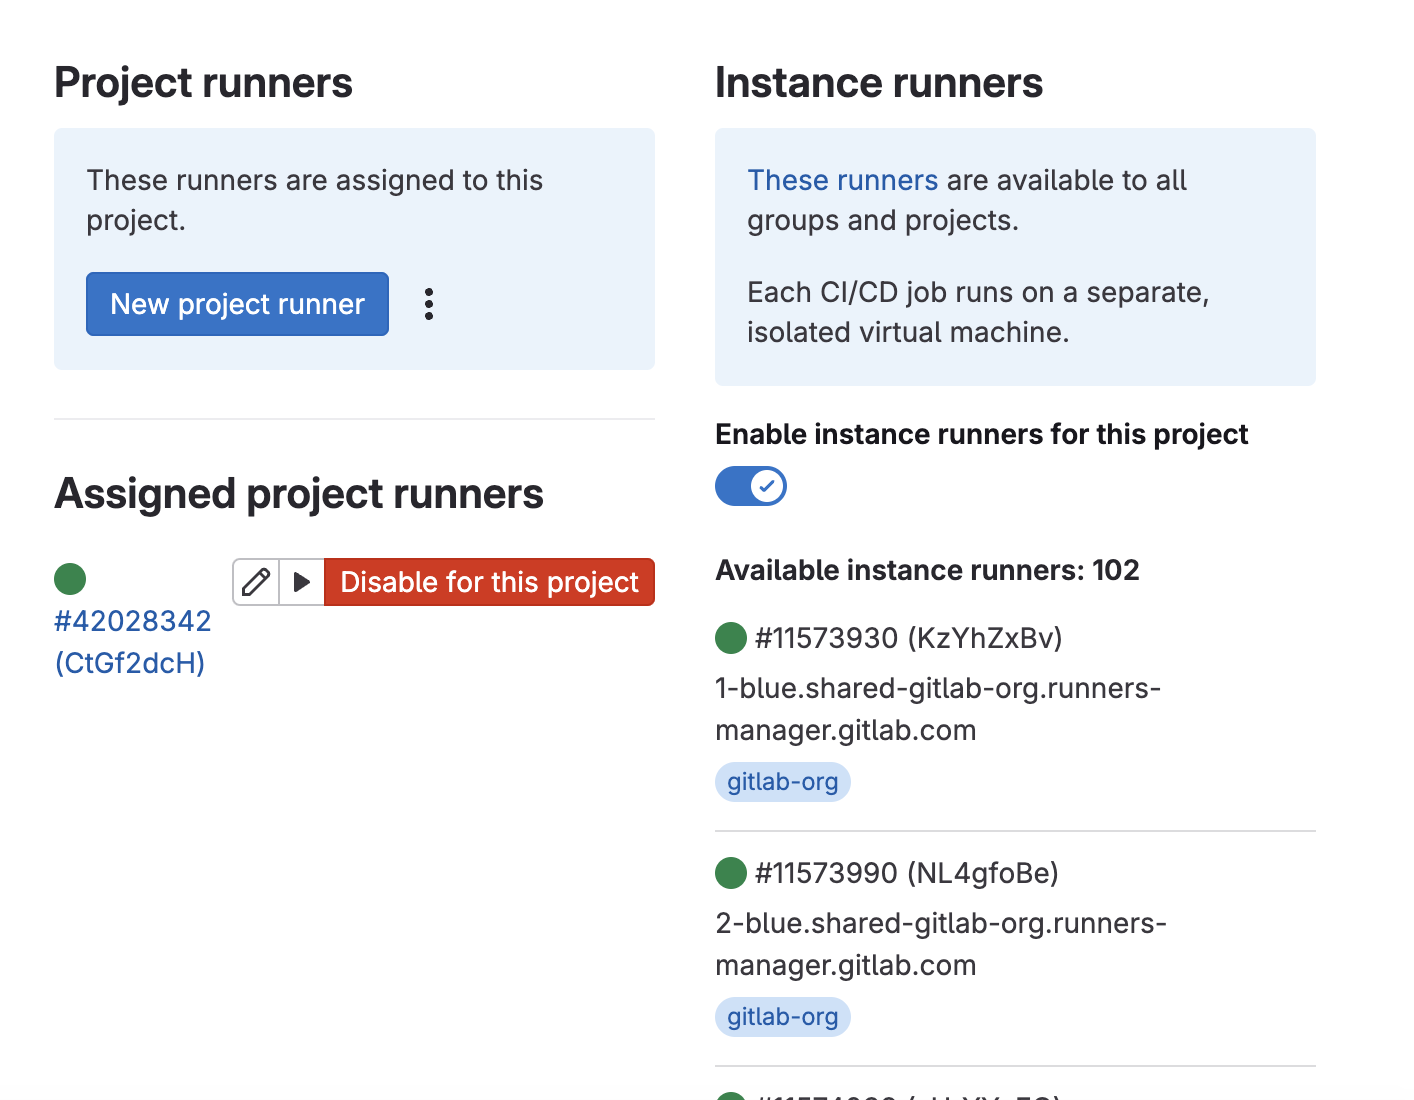
Task: Click runner ID #11573990 (NL4gfoBe) text
Action: (x=906, y=873)
